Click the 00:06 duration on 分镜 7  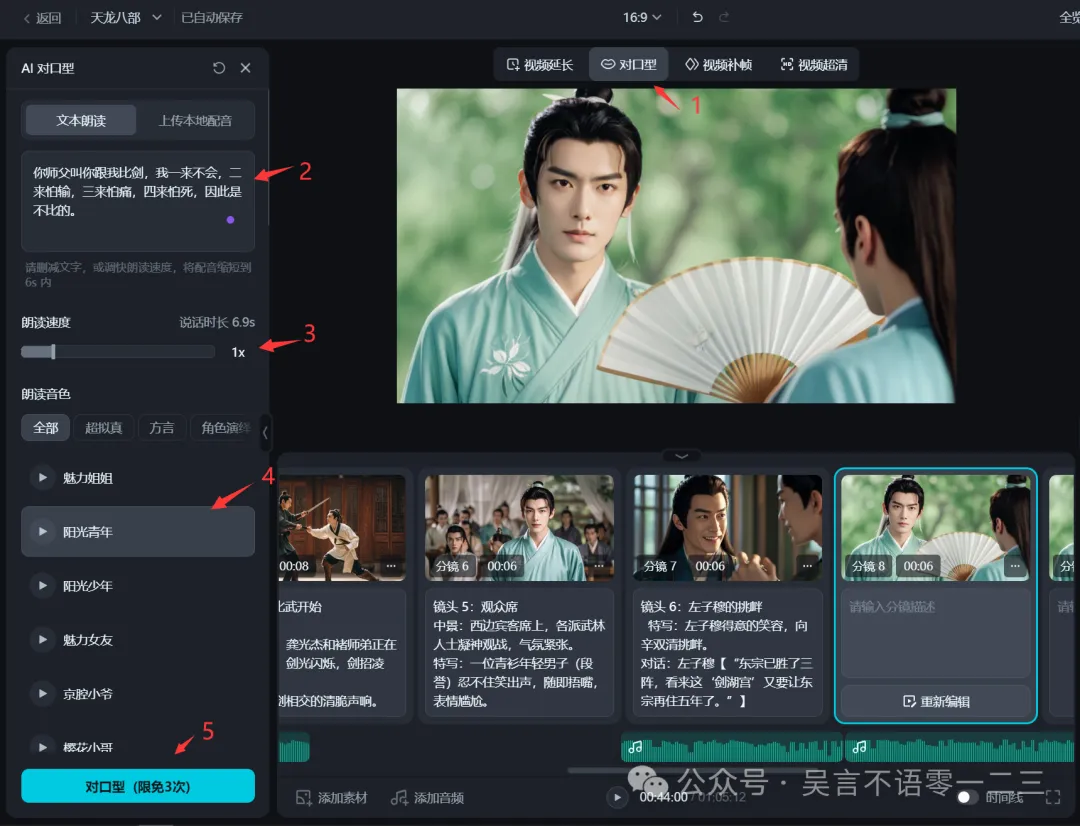click(x=710, y=566)
